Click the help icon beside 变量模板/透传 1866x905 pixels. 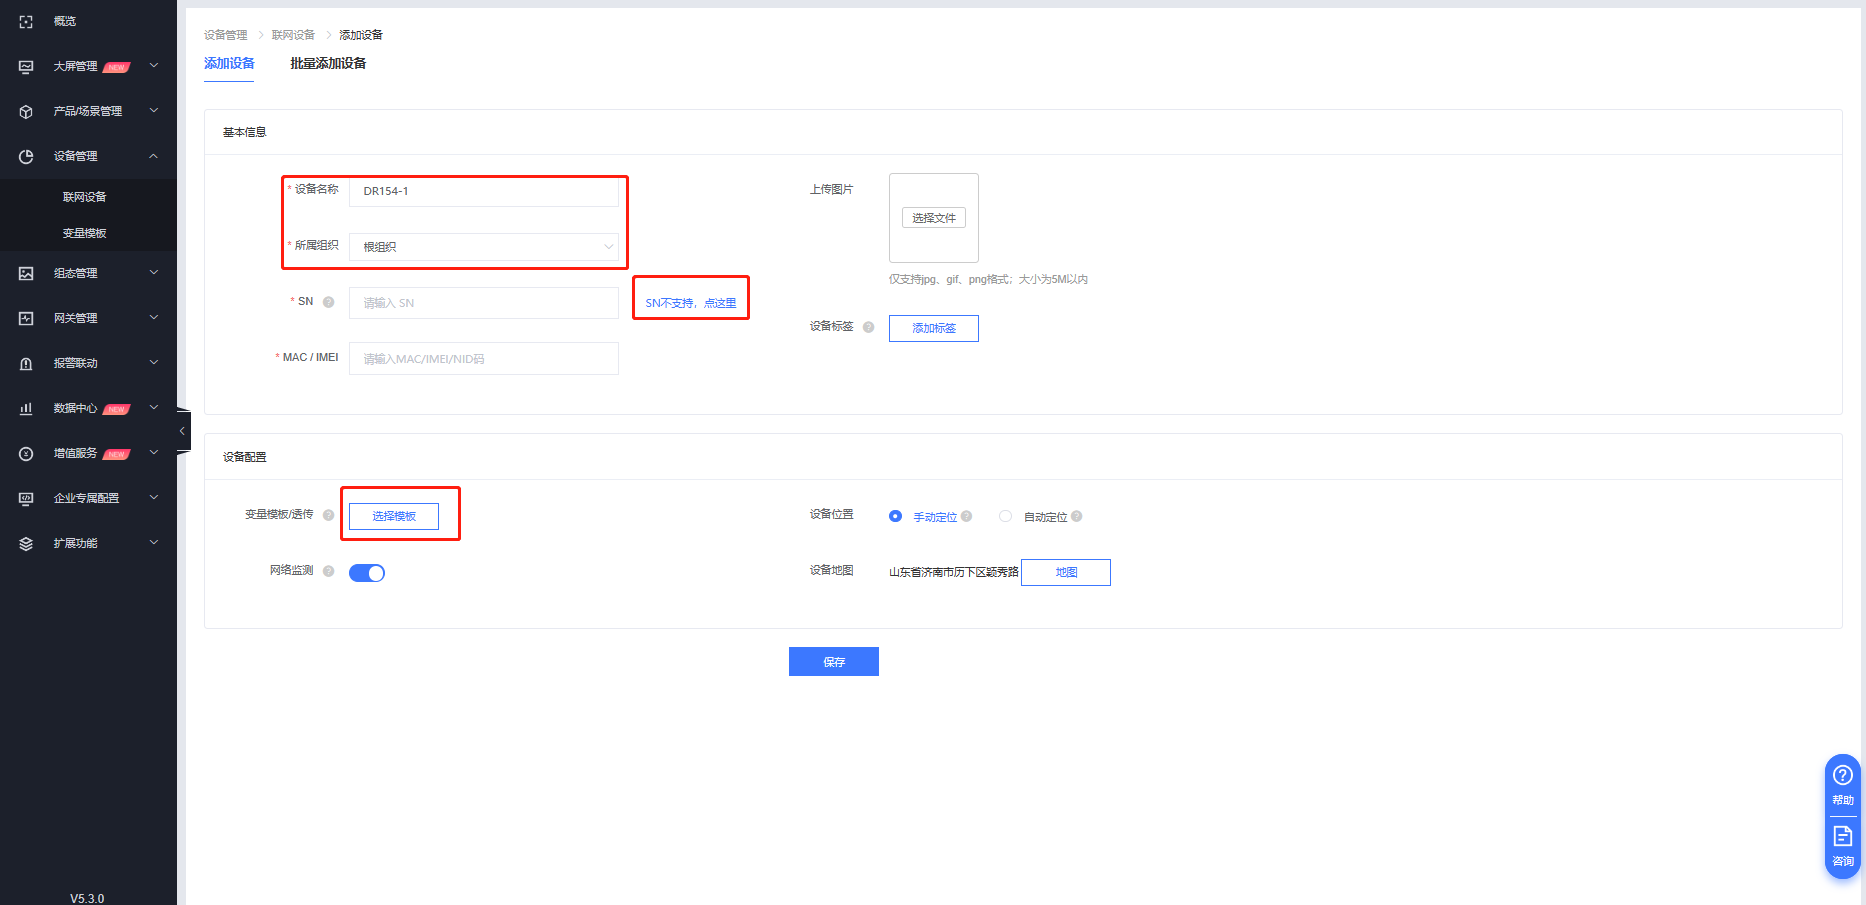[x=328, y=515]
